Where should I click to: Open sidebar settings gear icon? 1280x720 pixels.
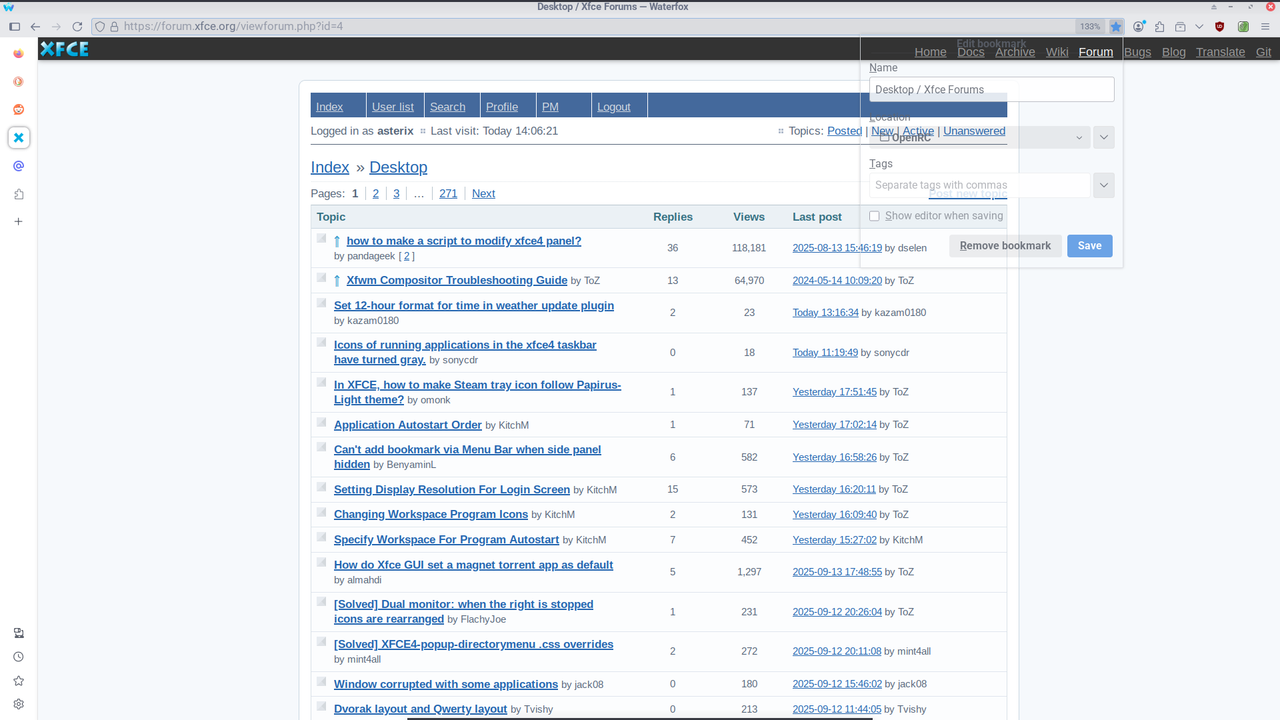click(18, 704)
